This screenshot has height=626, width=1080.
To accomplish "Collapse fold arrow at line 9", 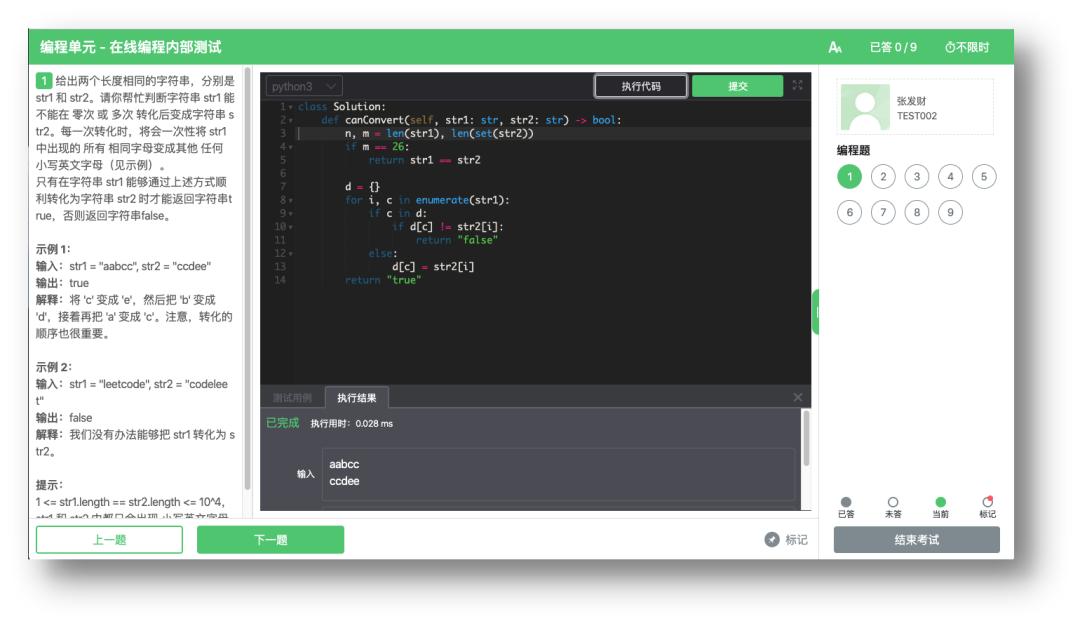I will pos(291,214).
